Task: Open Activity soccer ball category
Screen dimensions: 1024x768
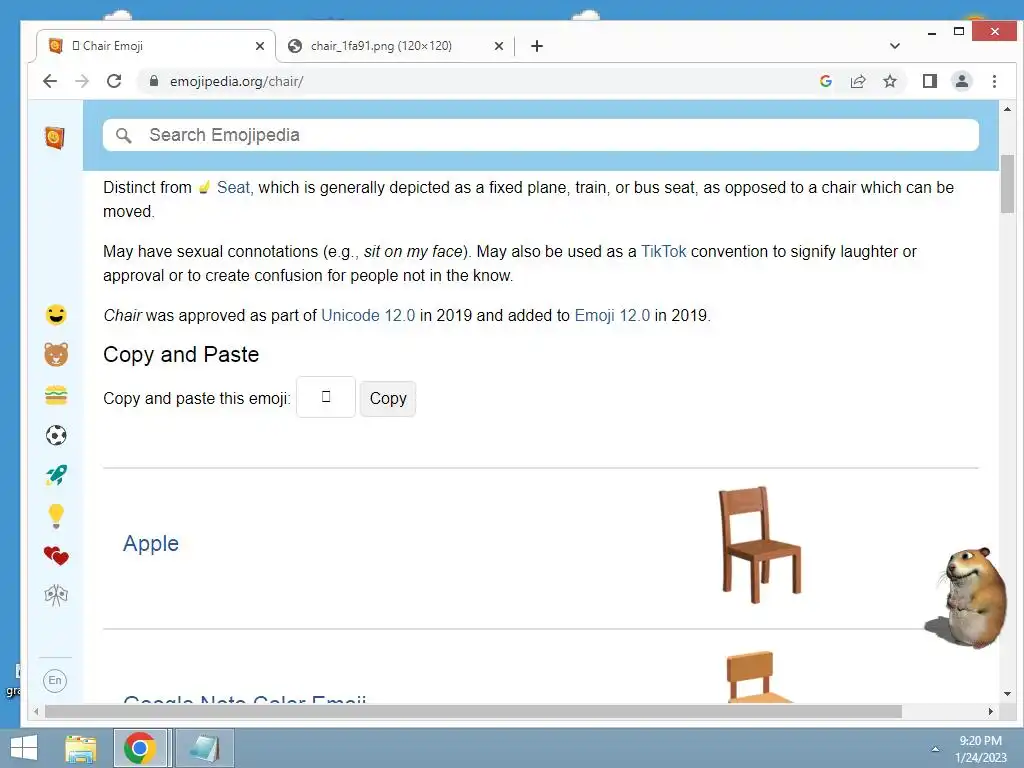Action: (x=56, y=435)
